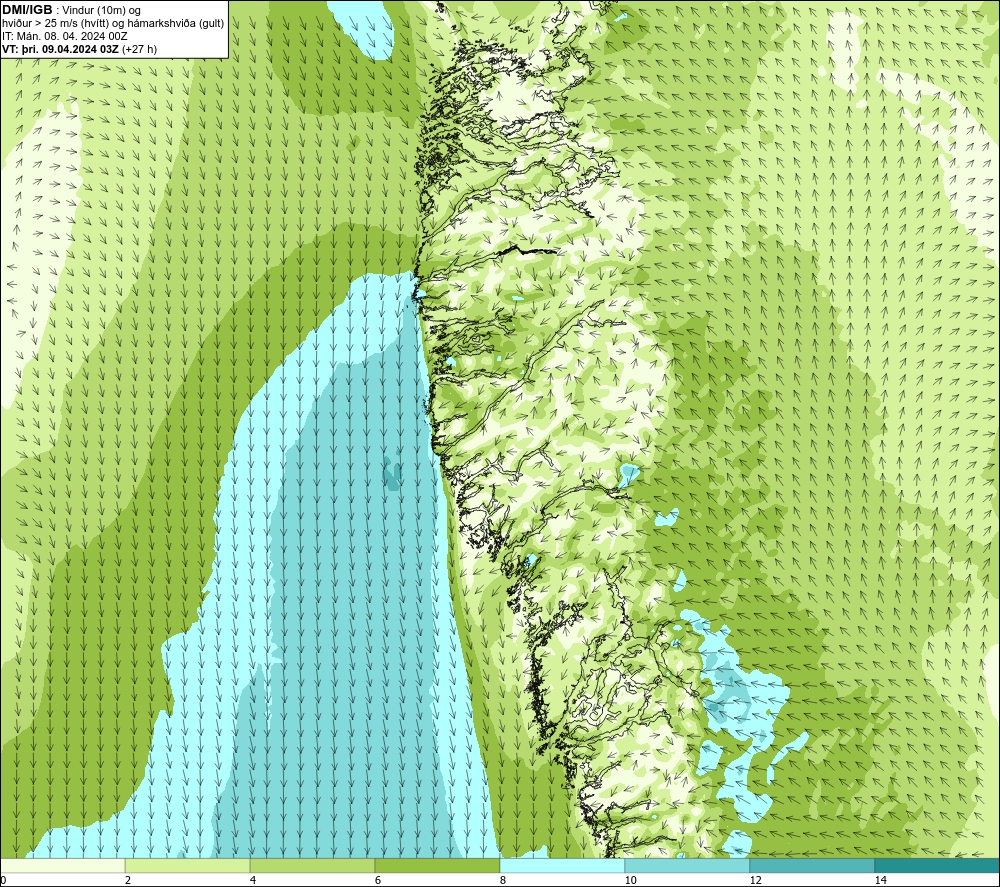Click the legend label '8'
This screenshot has height=887, width=1000.
coord(503,881)
